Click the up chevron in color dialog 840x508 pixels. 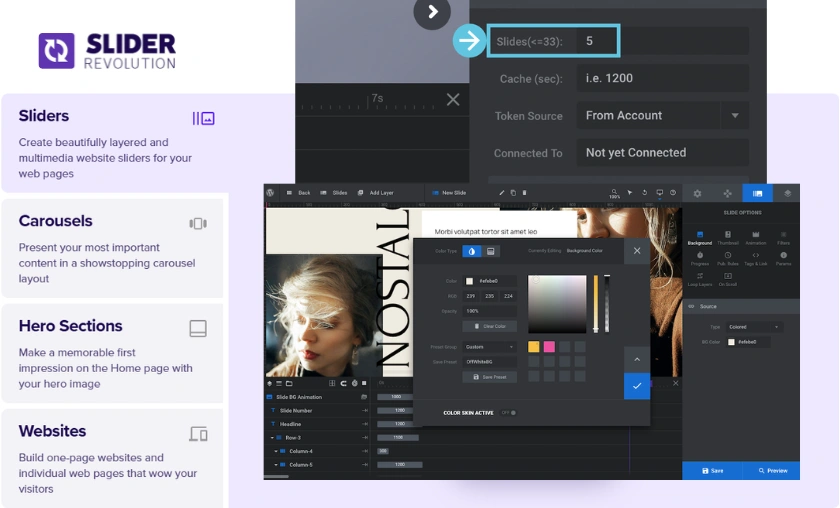(637, 360)
